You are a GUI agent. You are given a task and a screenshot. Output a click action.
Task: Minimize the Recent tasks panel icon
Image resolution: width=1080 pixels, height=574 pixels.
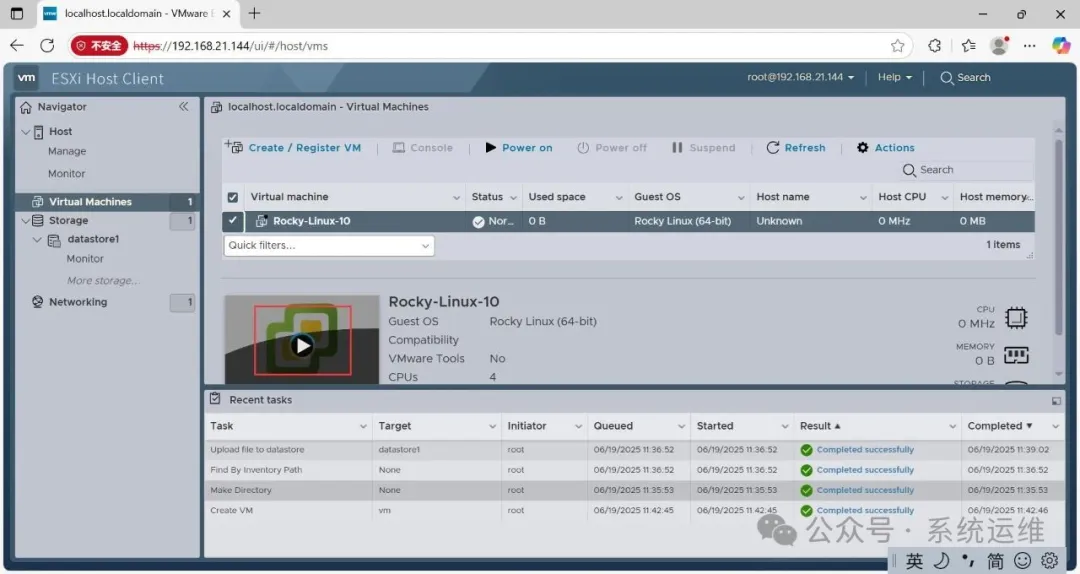[1056, 400]
